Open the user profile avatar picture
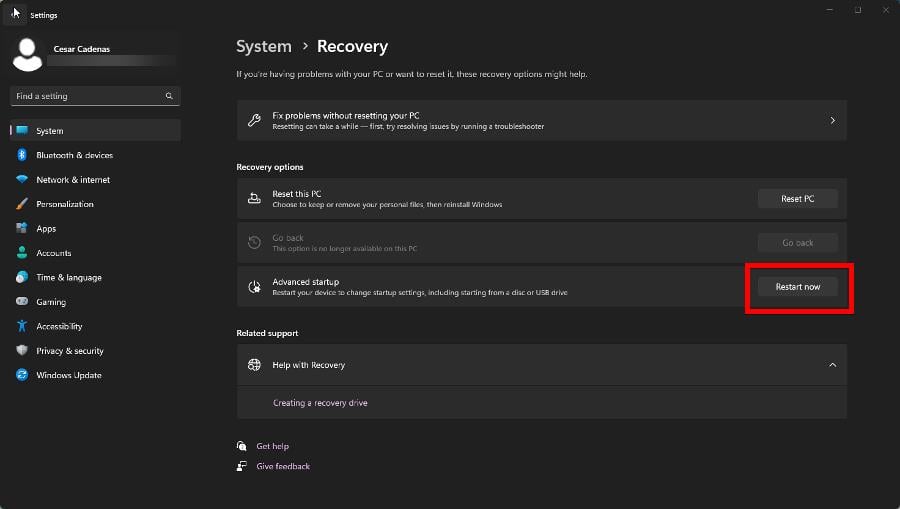The image size is (900, 509). [x=27, y=55]
